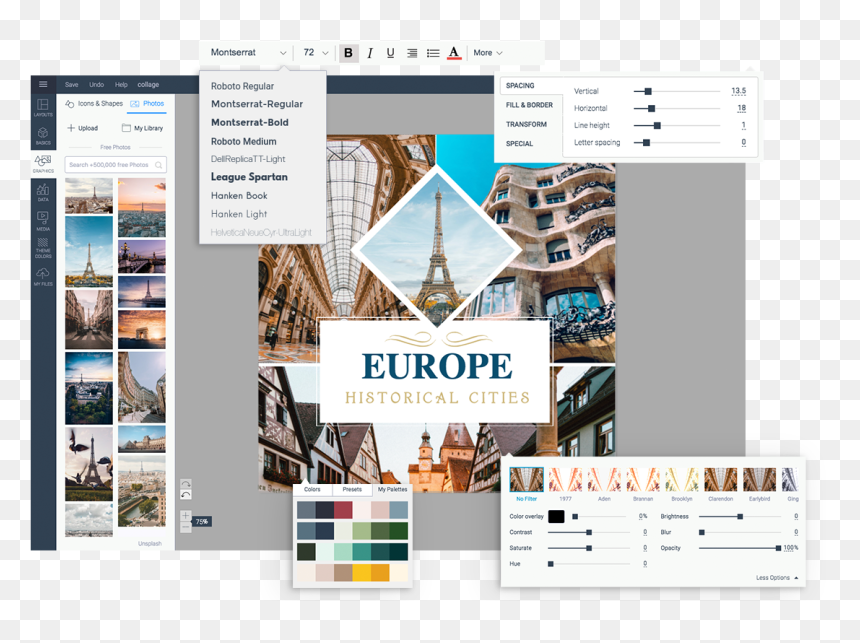The image size is (860, 643).
Task: Select HelveticaNeueCyr-UltraLight font
Action: point(261,233)
